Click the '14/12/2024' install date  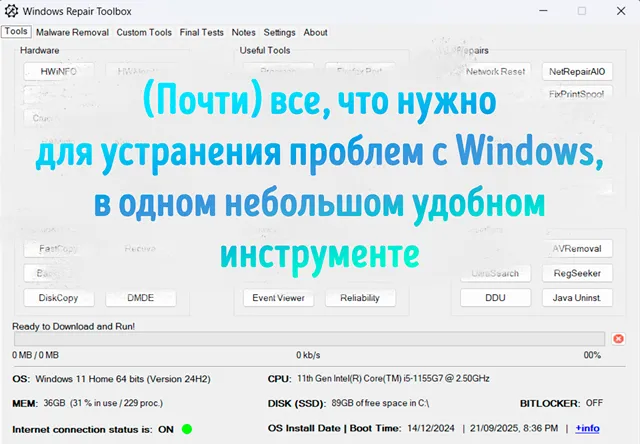tap(431, 428)
